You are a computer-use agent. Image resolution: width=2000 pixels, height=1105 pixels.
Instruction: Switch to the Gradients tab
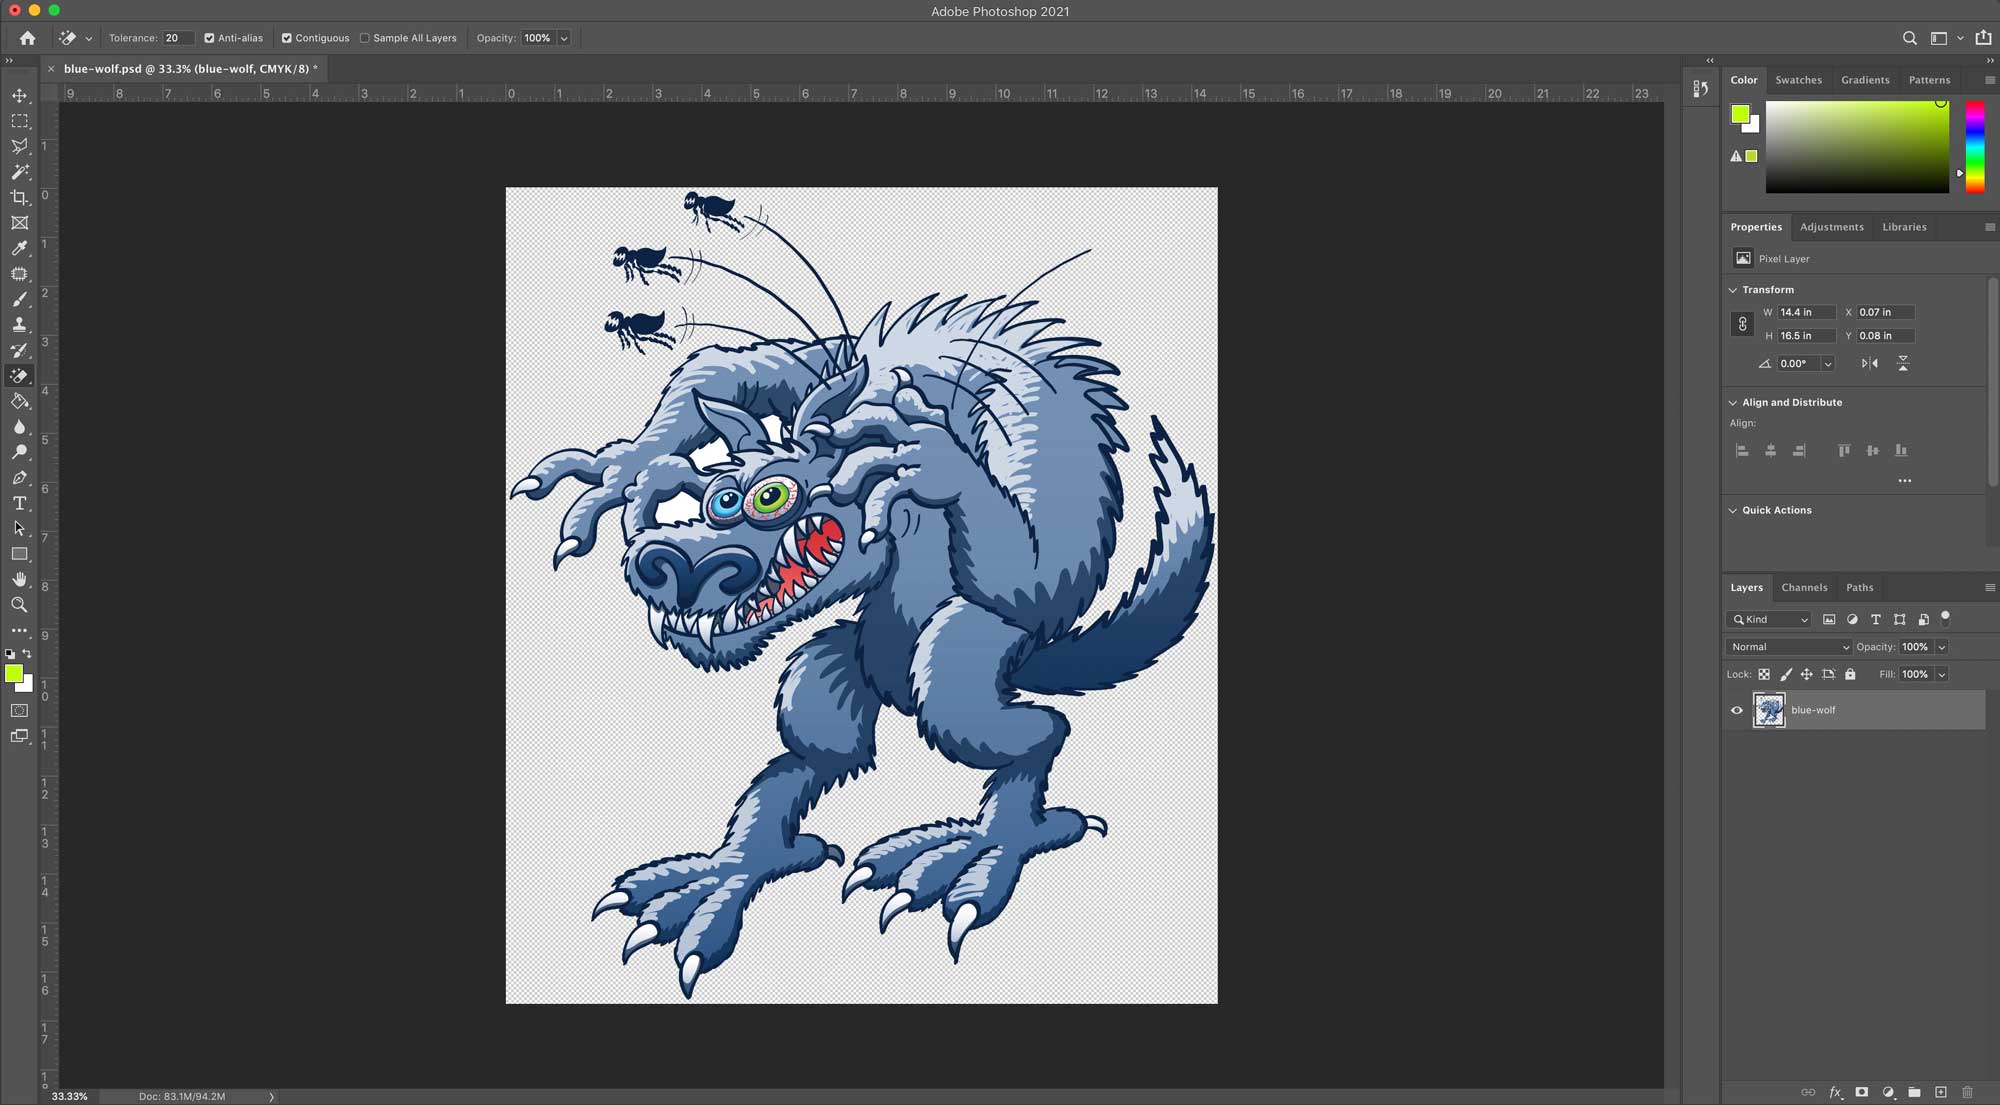click(1865, 80)
